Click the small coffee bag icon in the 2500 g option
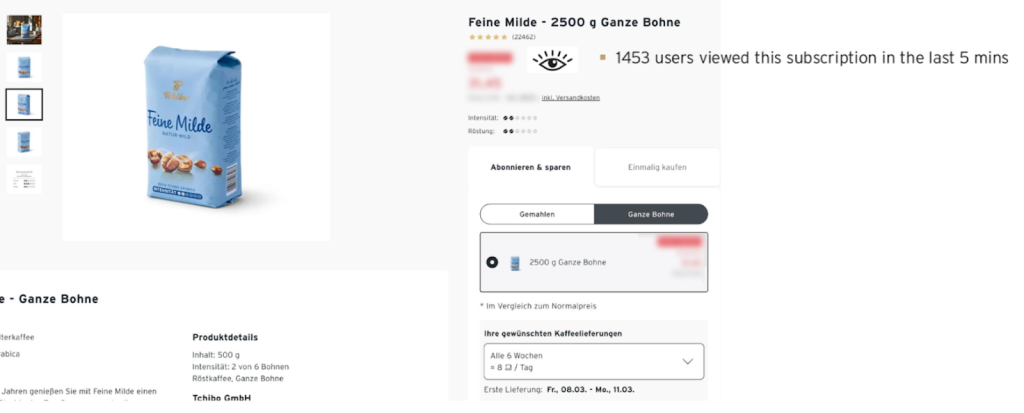The image size is (1024, 413). 515,263
